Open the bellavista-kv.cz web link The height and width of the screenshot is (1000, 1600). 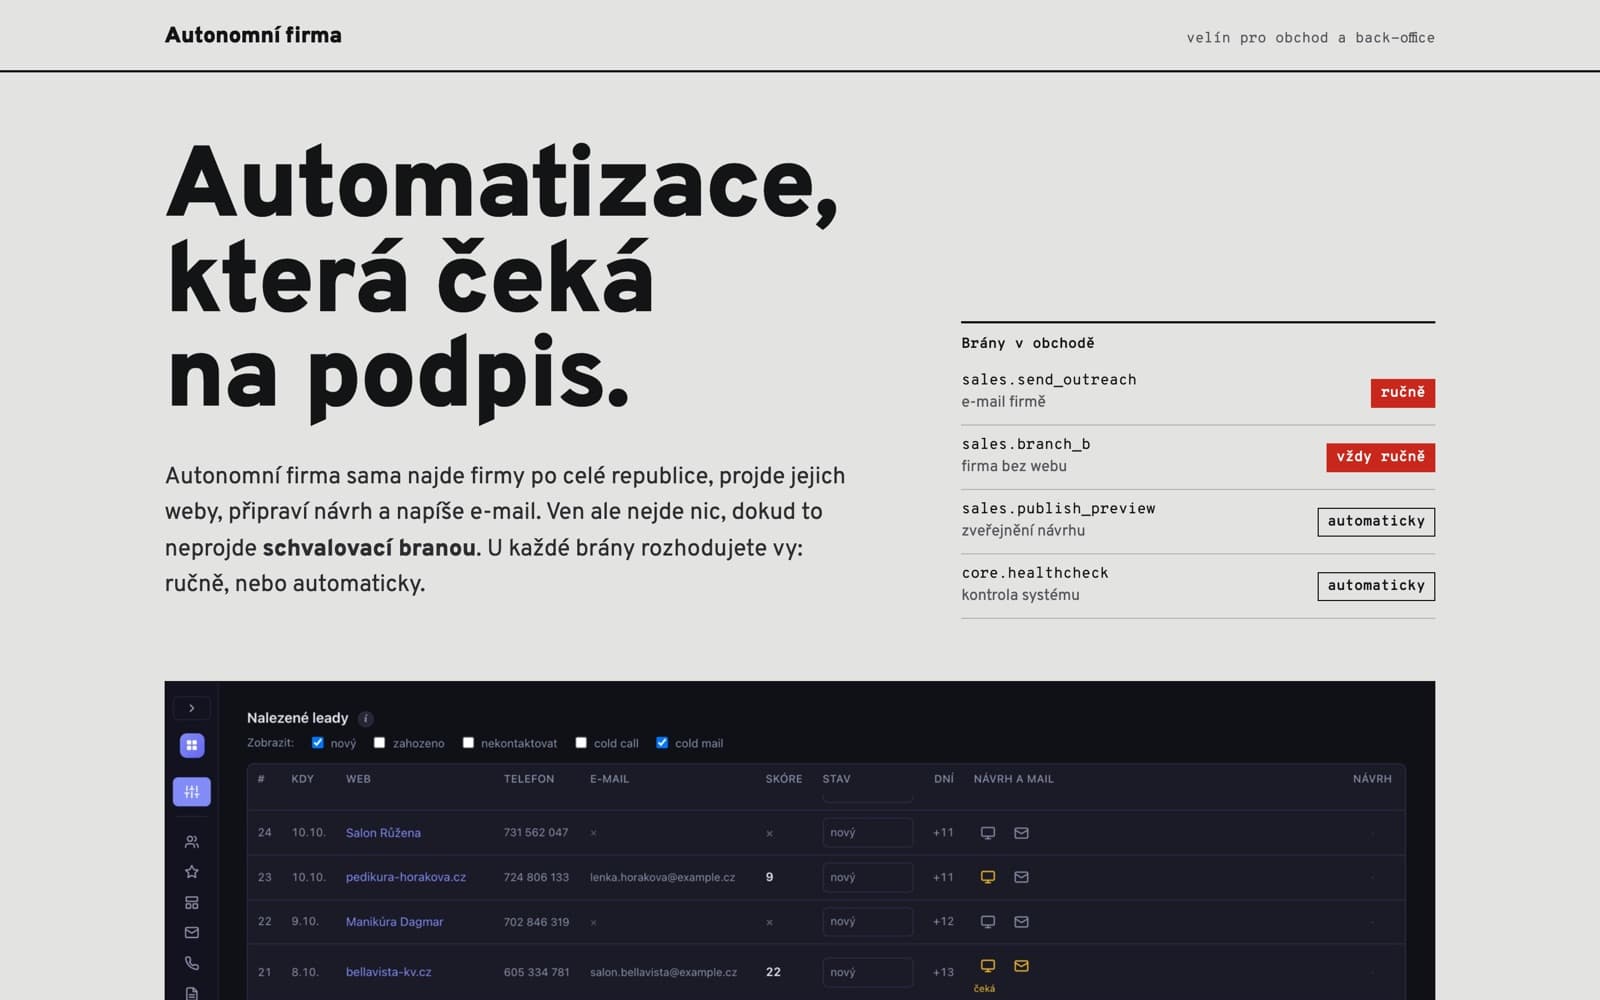tap(389, 972)
